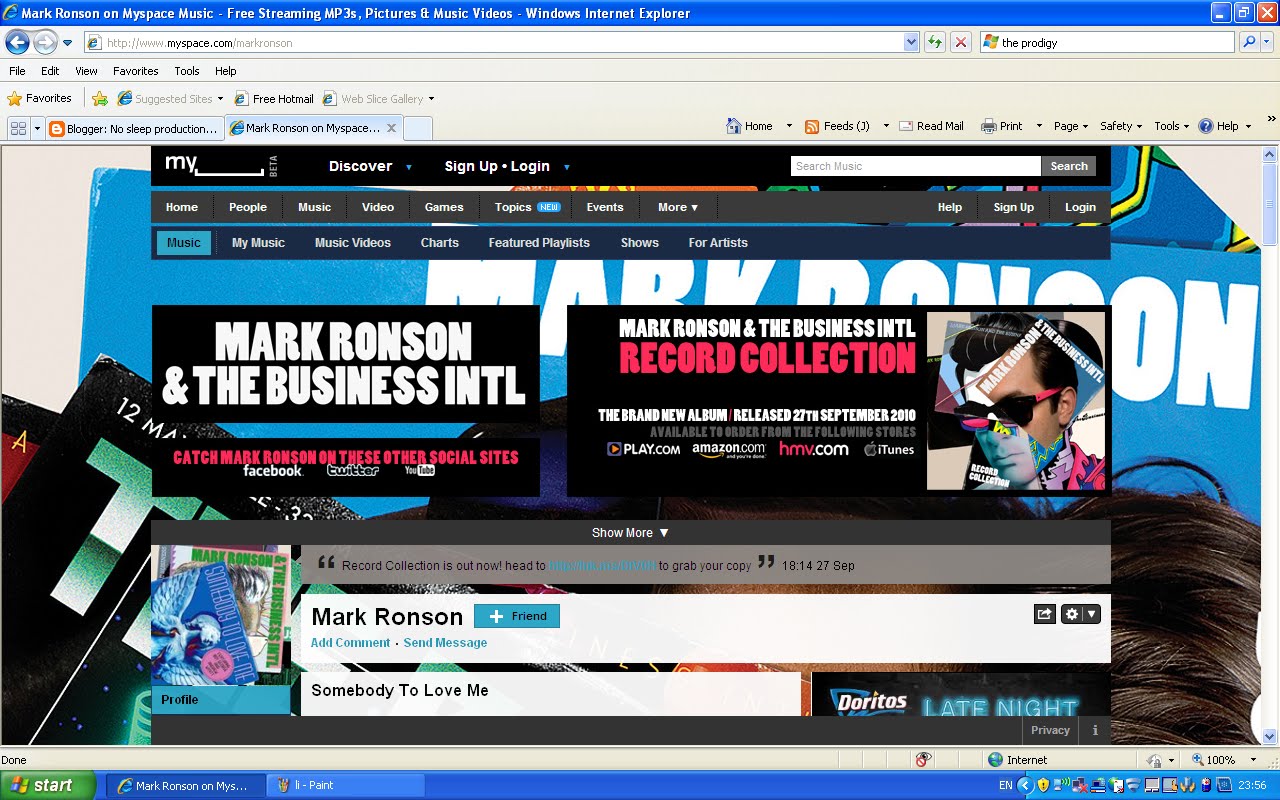Click the Refresh page icon
1280x800 pixels.
pos(935,42)
